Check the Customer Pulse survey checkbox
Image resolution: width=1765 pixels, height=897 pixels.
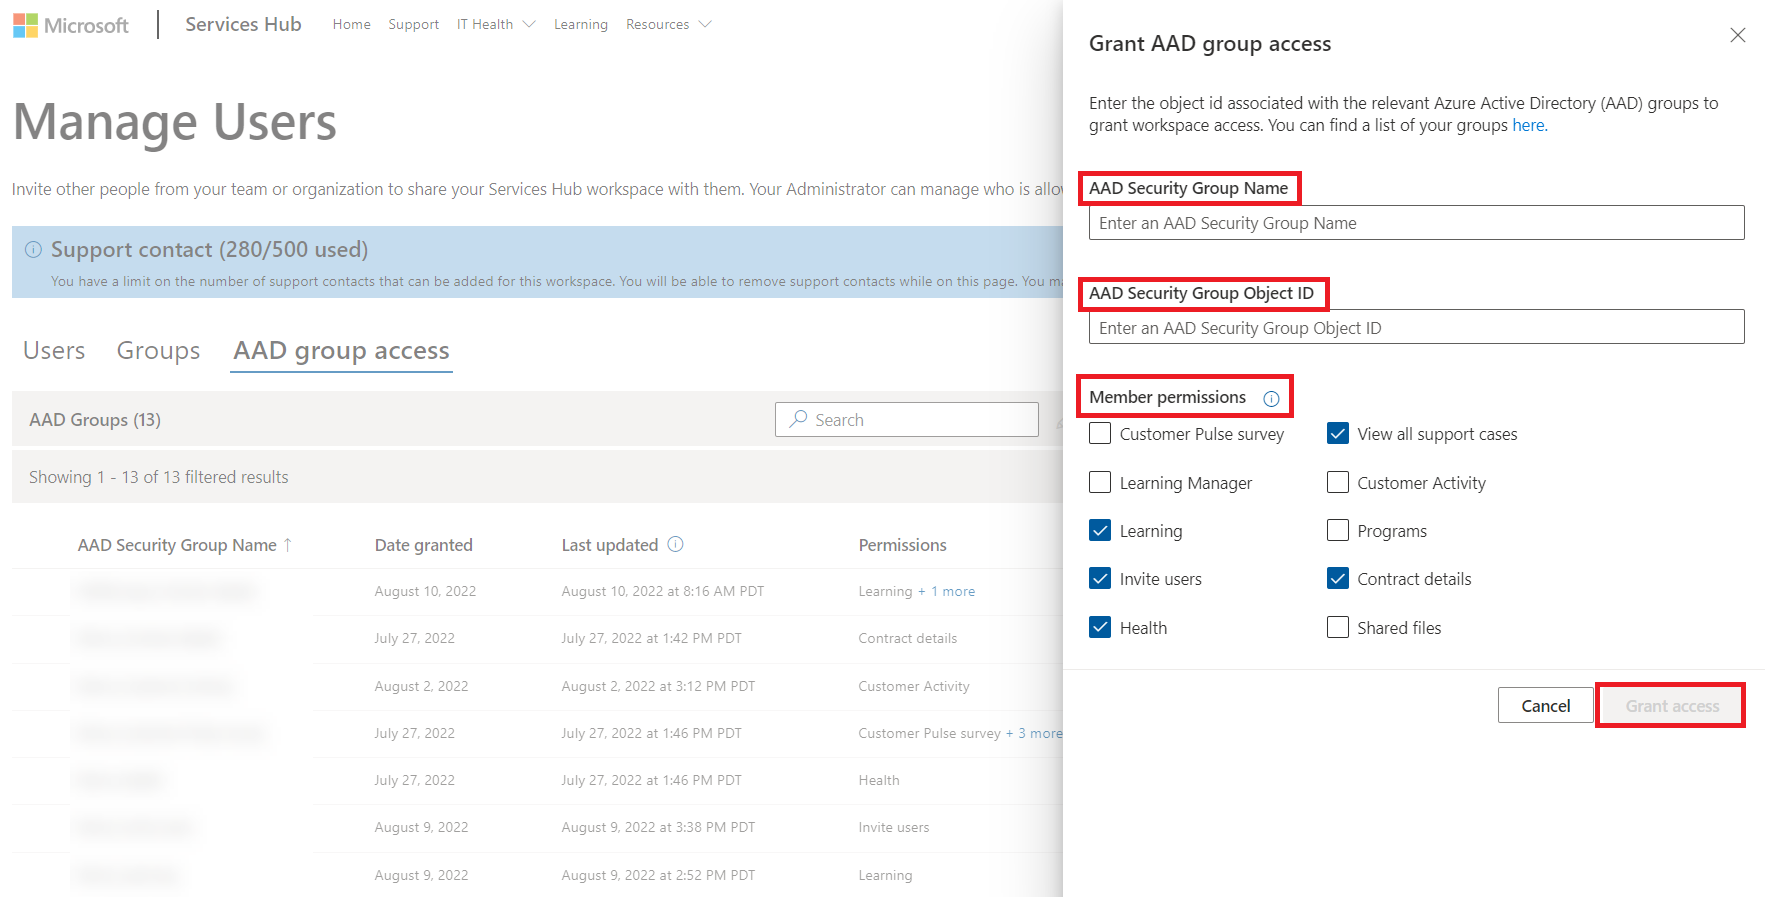1100,433
